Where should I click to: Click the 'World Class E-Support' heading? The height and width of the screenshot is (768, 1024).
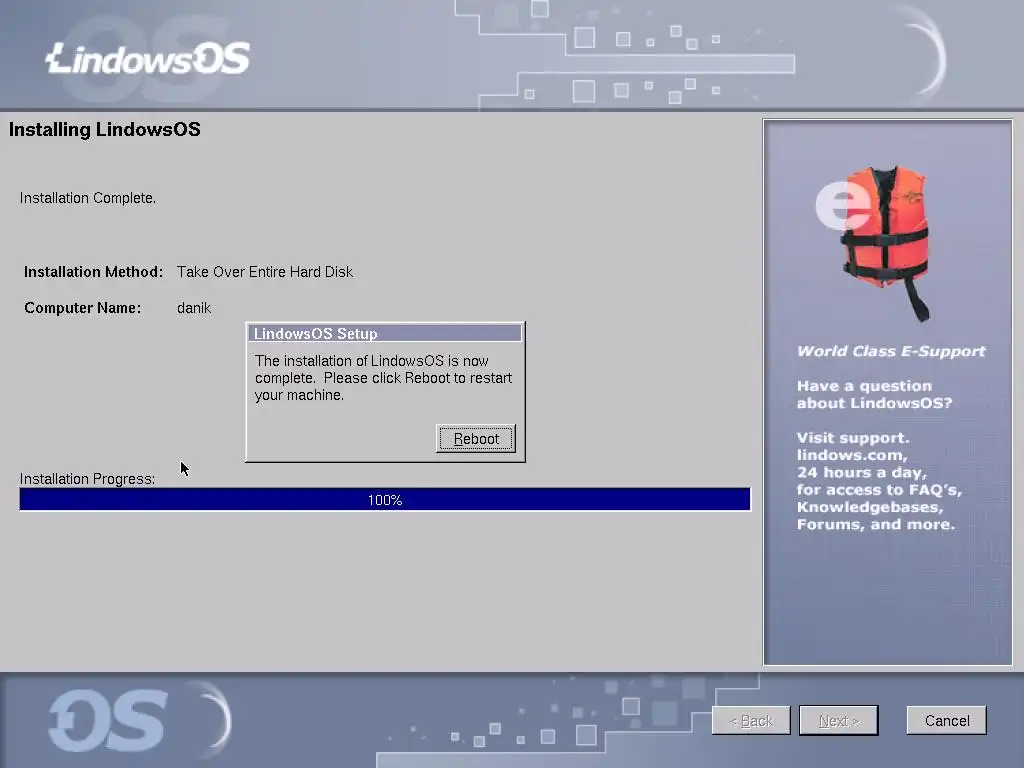click(891, 351)
